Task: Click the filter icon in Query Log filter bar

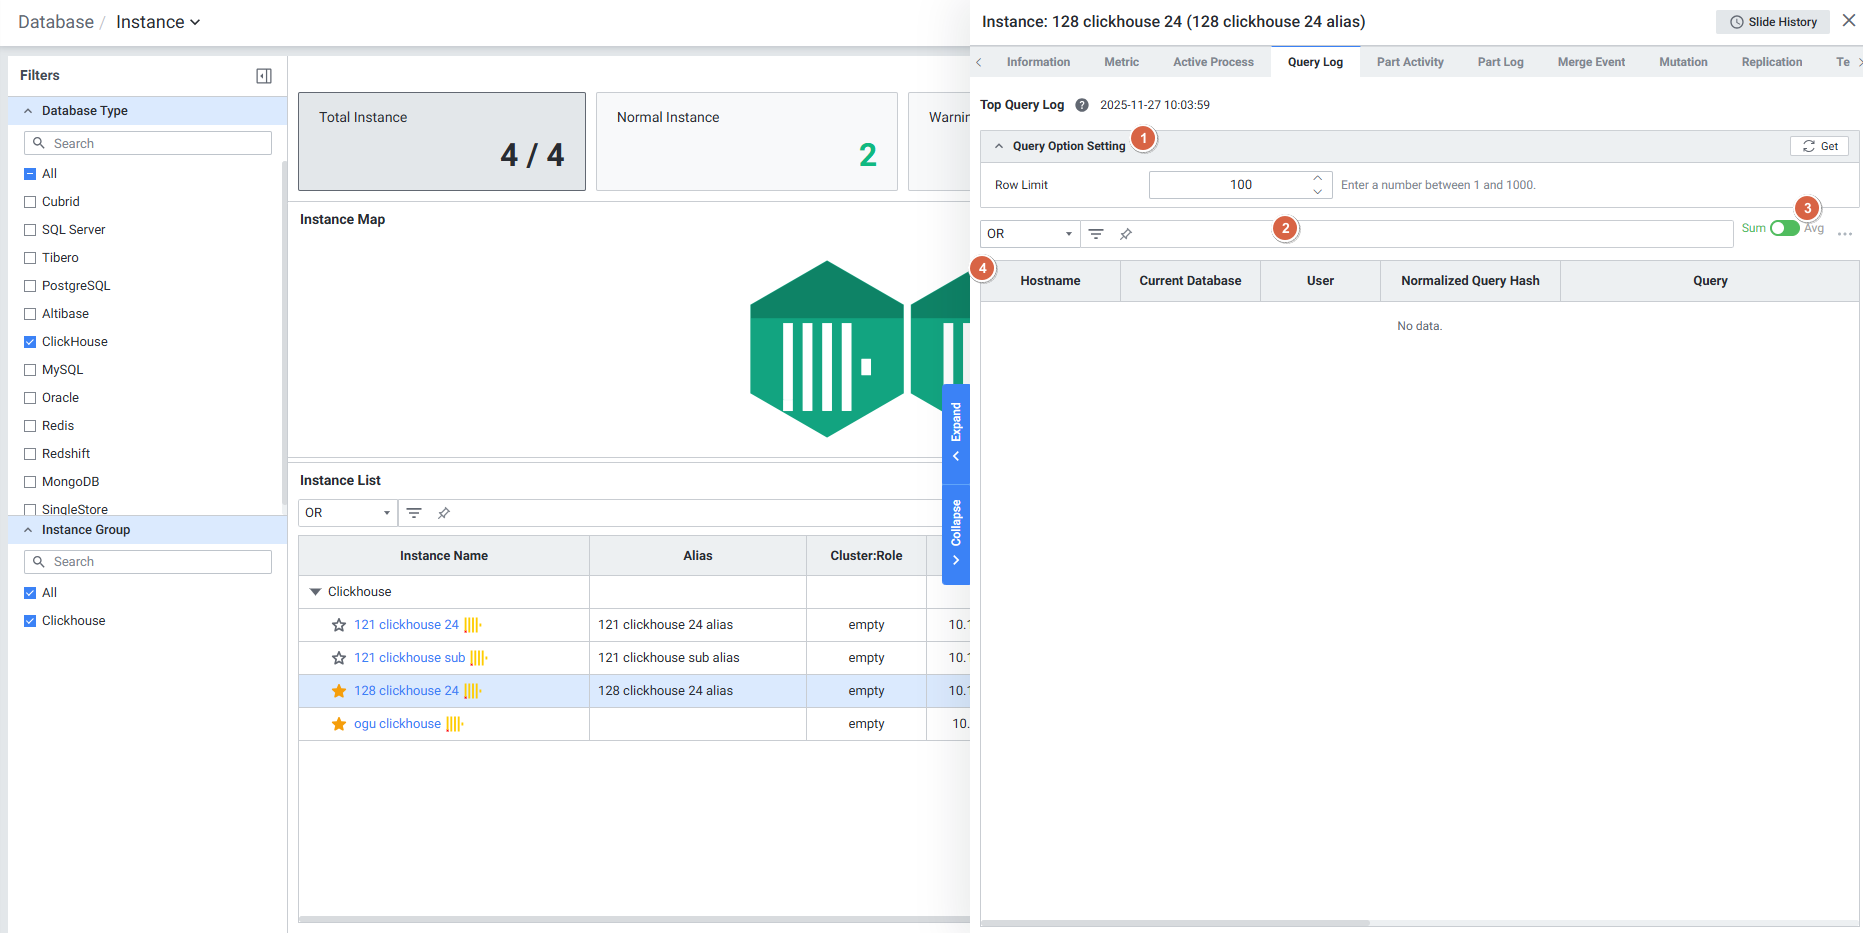Action: click(1096, 234)
